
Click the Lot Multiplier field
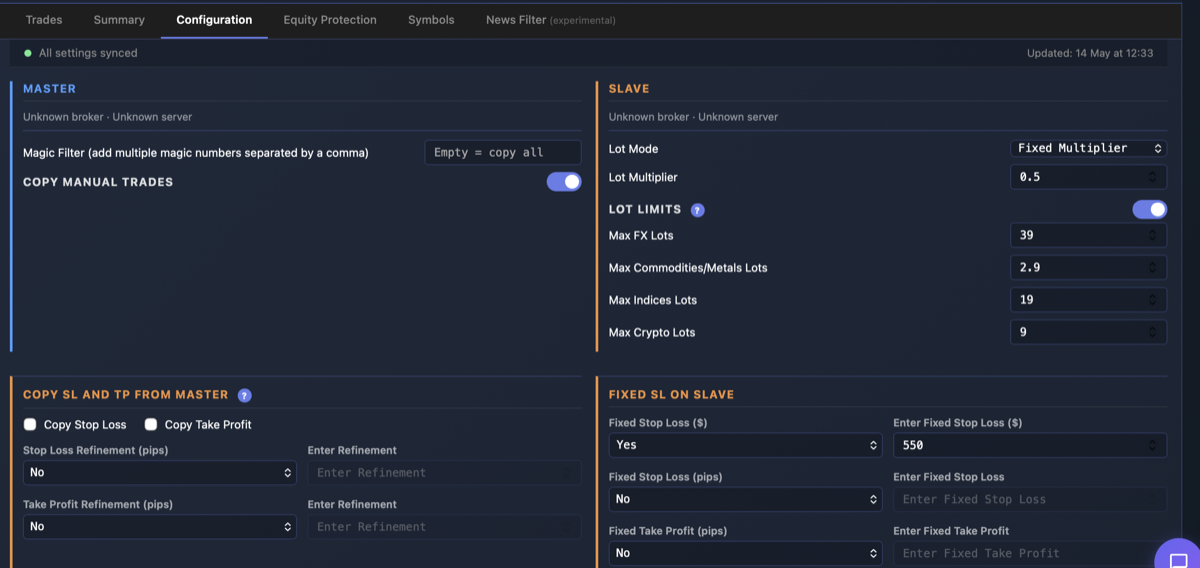(1088, 177)
